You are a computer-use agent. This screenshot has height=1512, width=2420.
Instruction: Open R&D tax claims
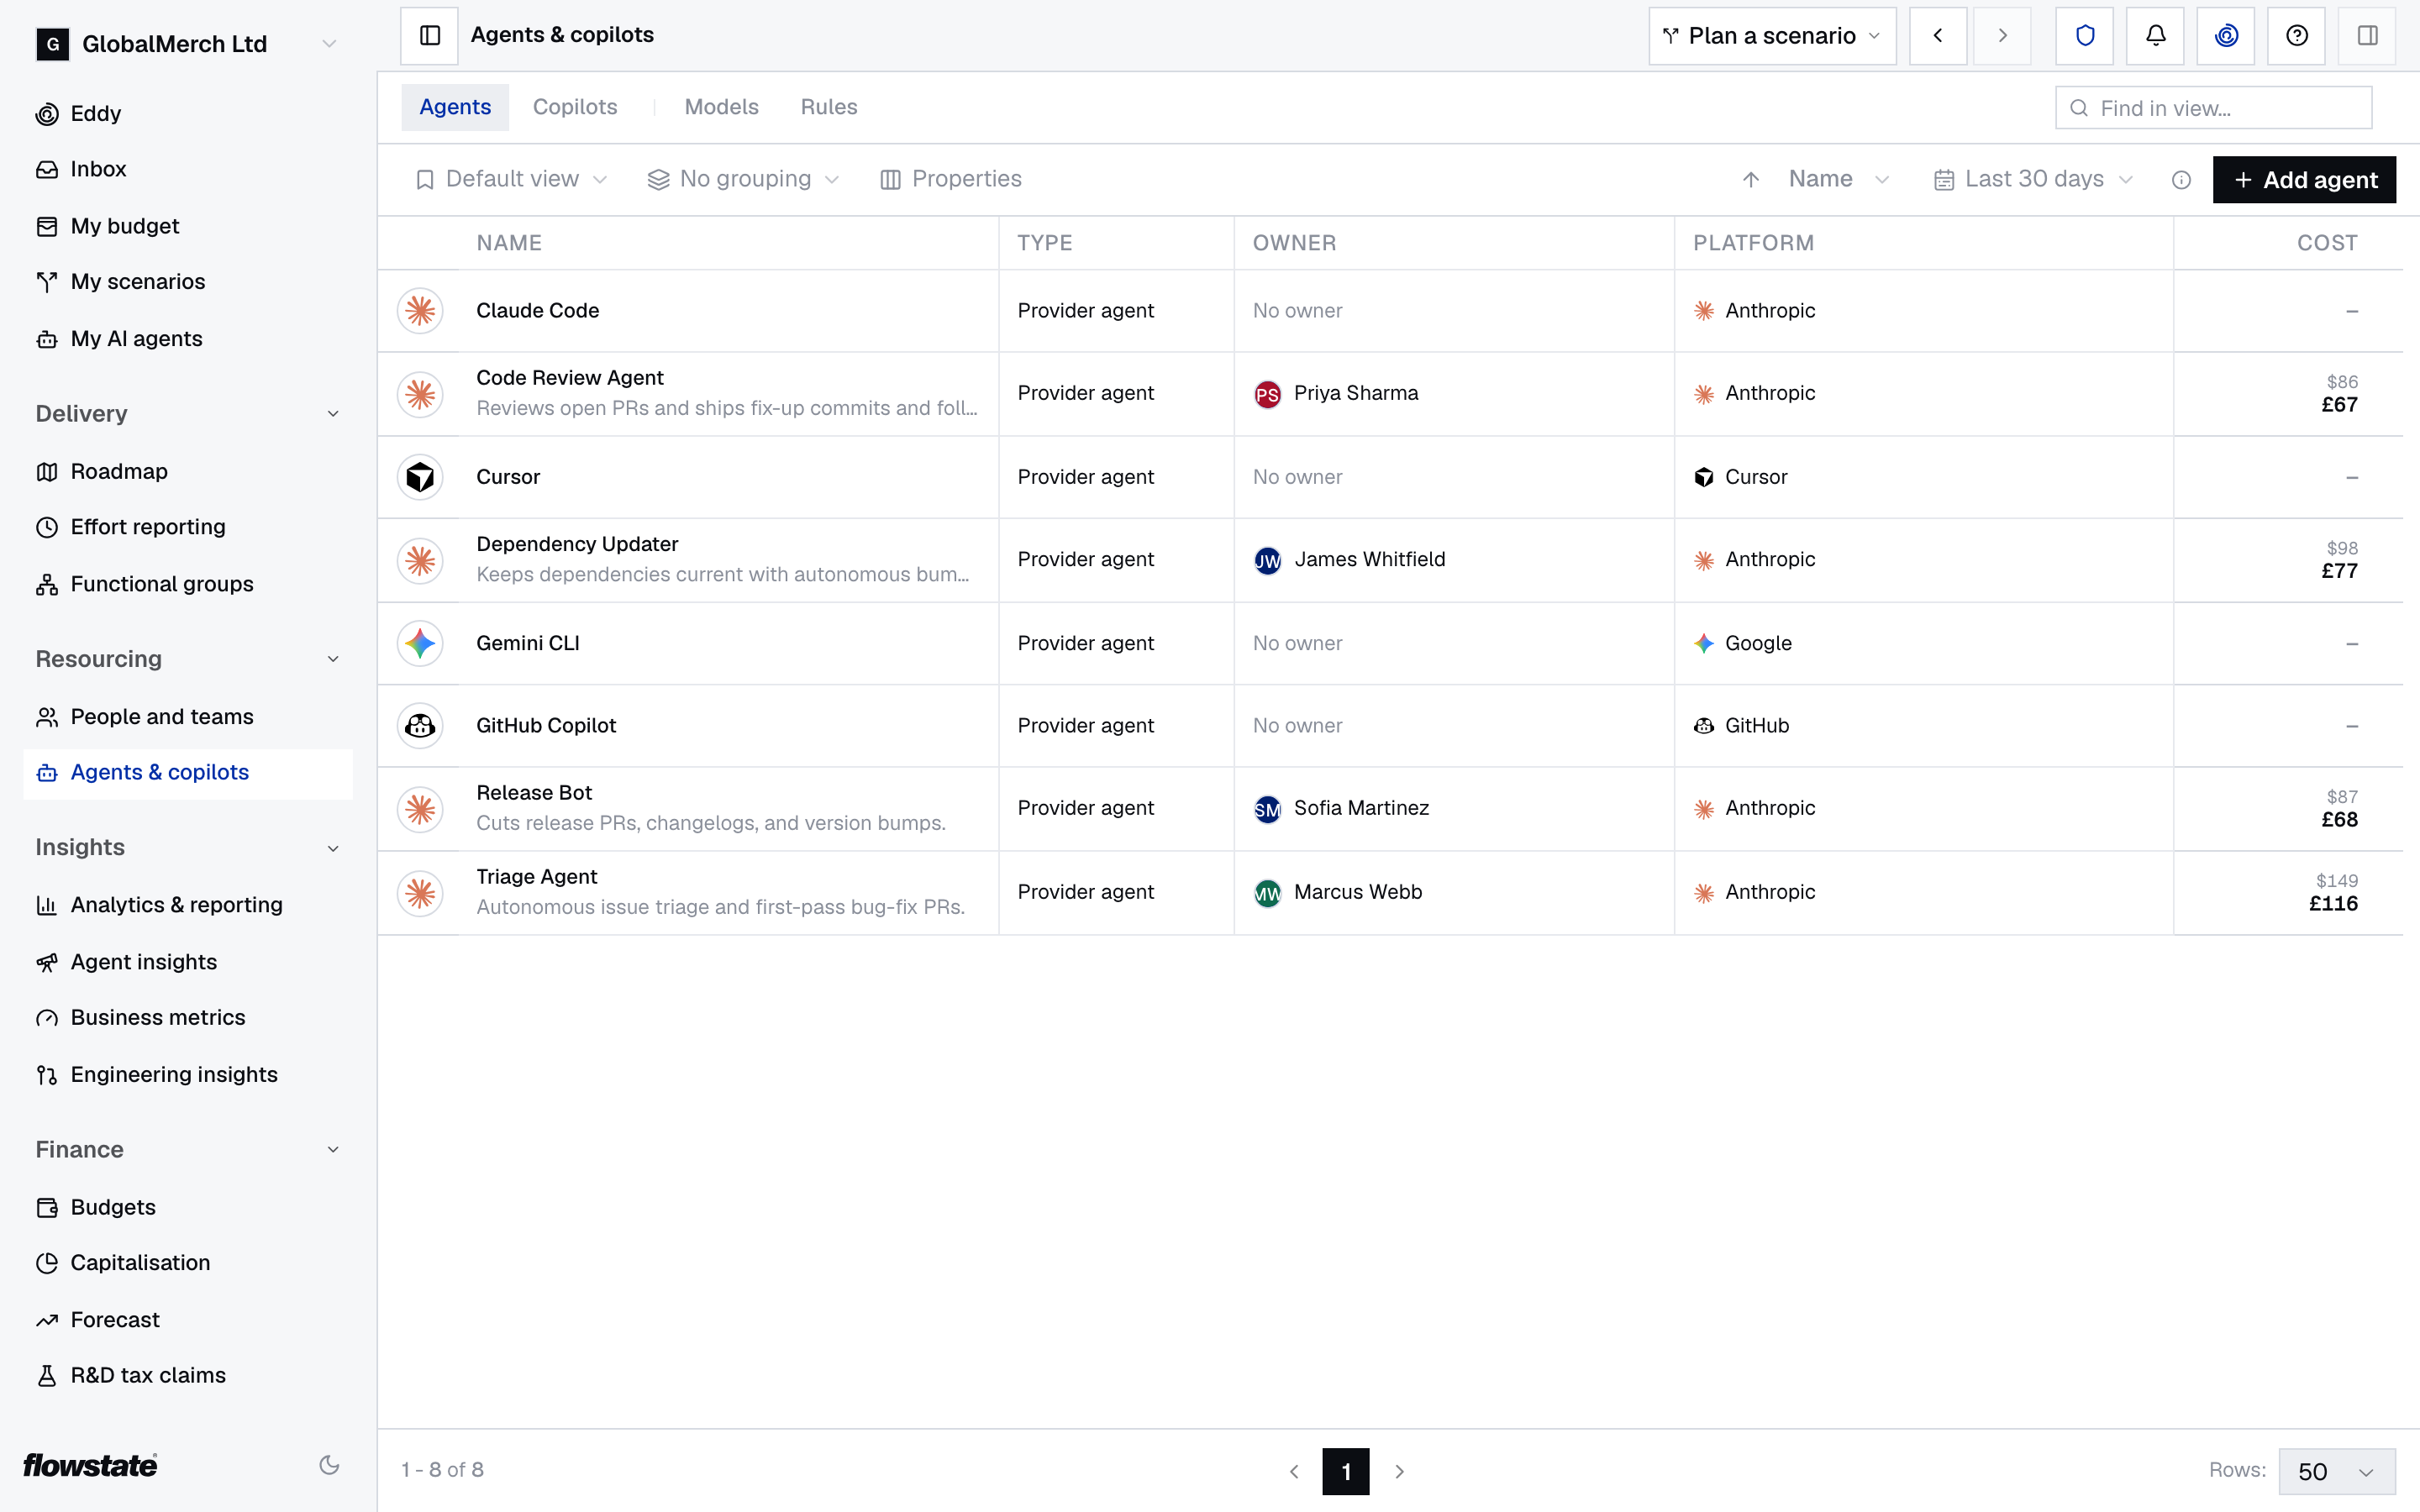coord(188,1375)
